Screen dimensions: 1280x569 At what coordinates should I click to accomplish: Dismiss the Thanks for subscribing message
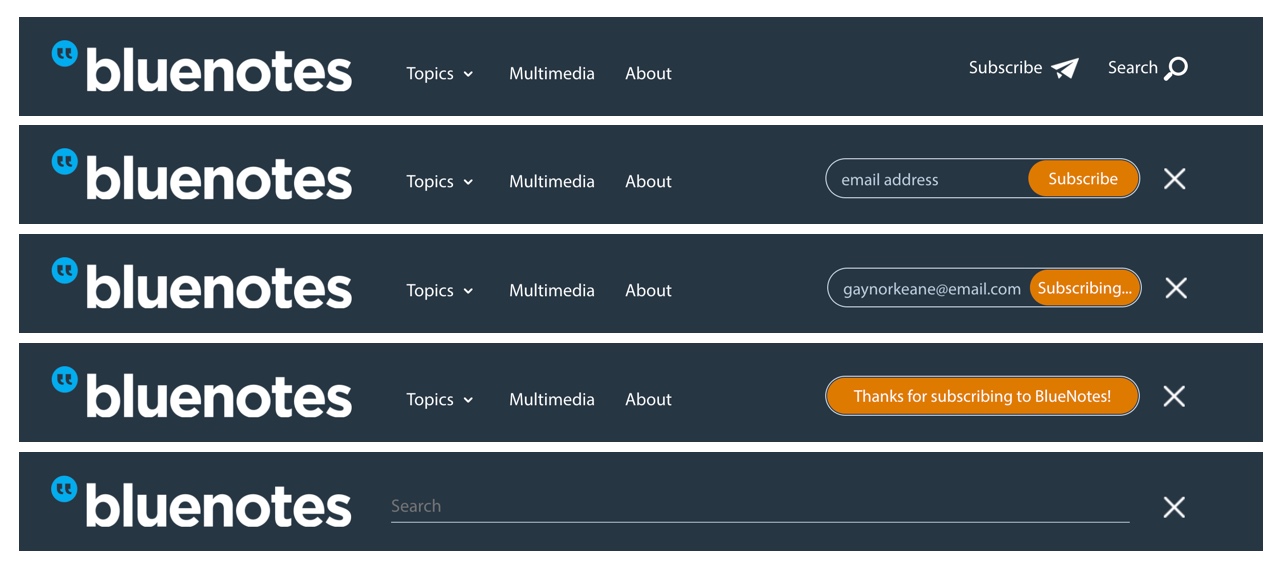[1175, 396]
